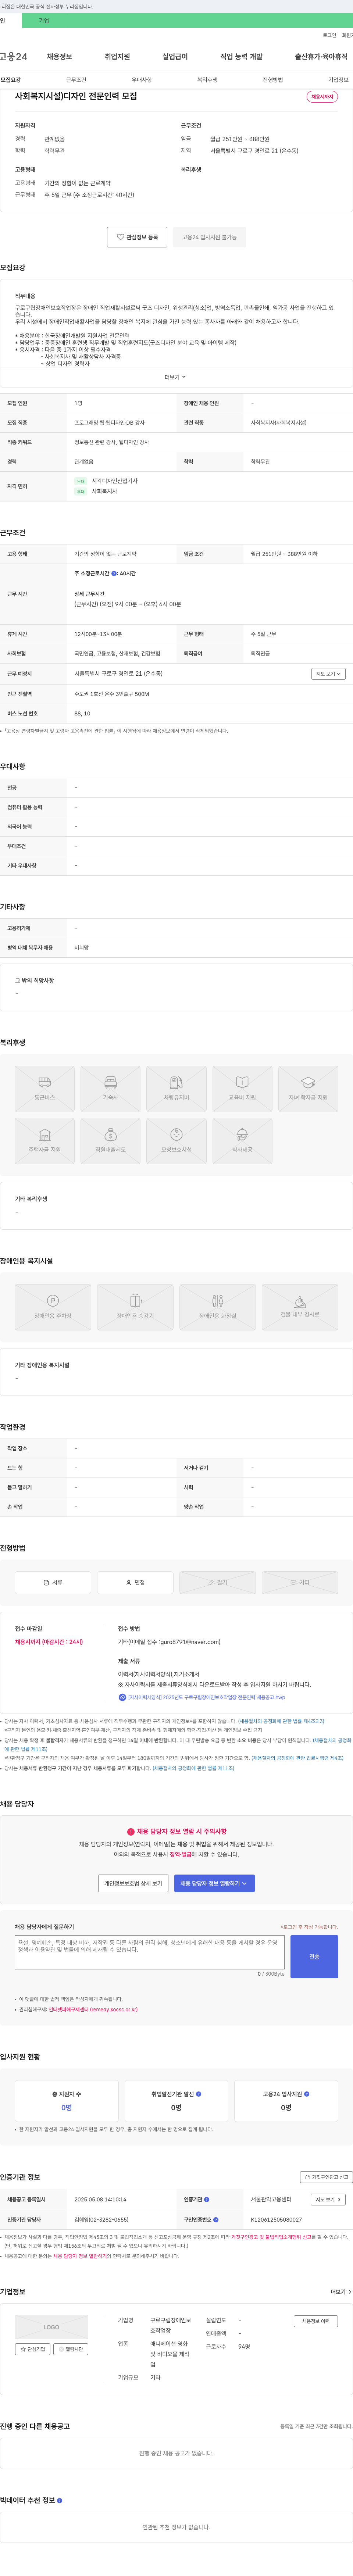Click 개인정보보호법 상세 보기 button
Viewport: 353px width, 2576px height.
[x=133, y=1883]
